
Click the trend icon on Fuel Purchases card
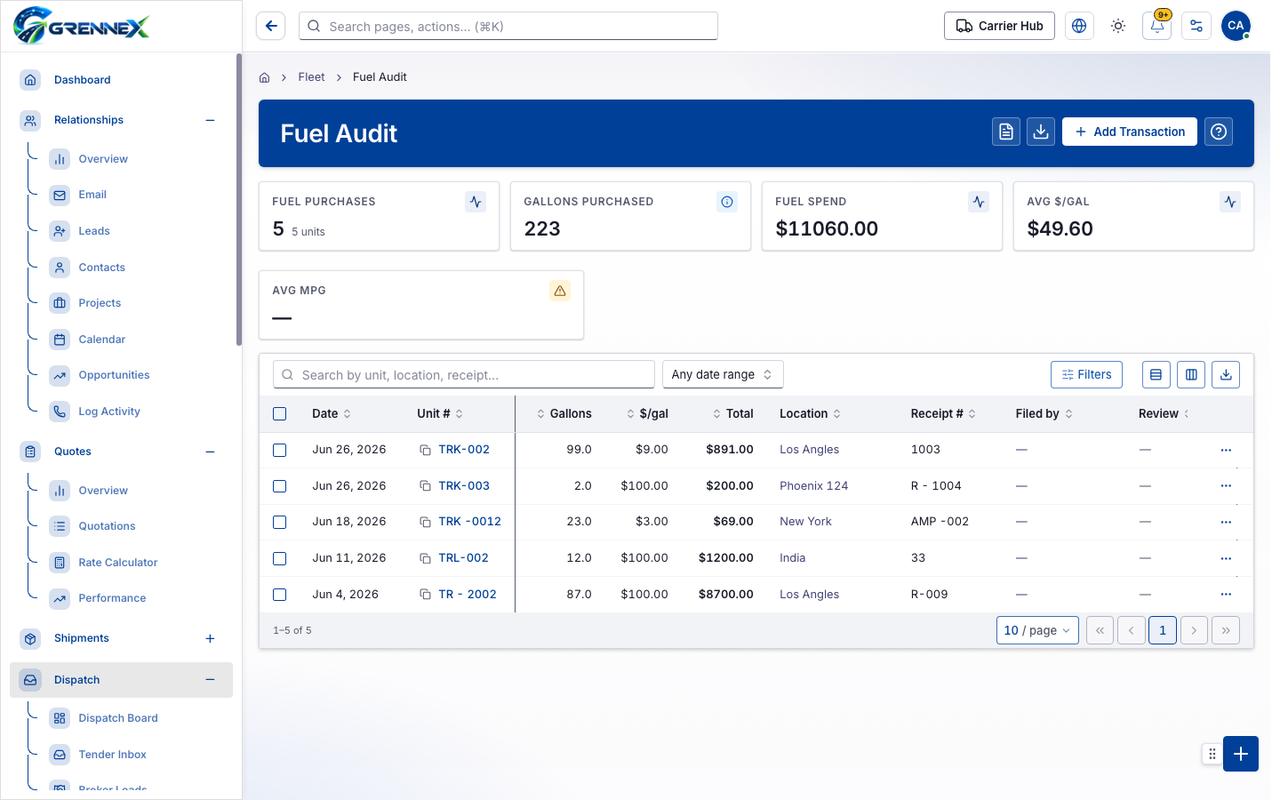(476, 202)
